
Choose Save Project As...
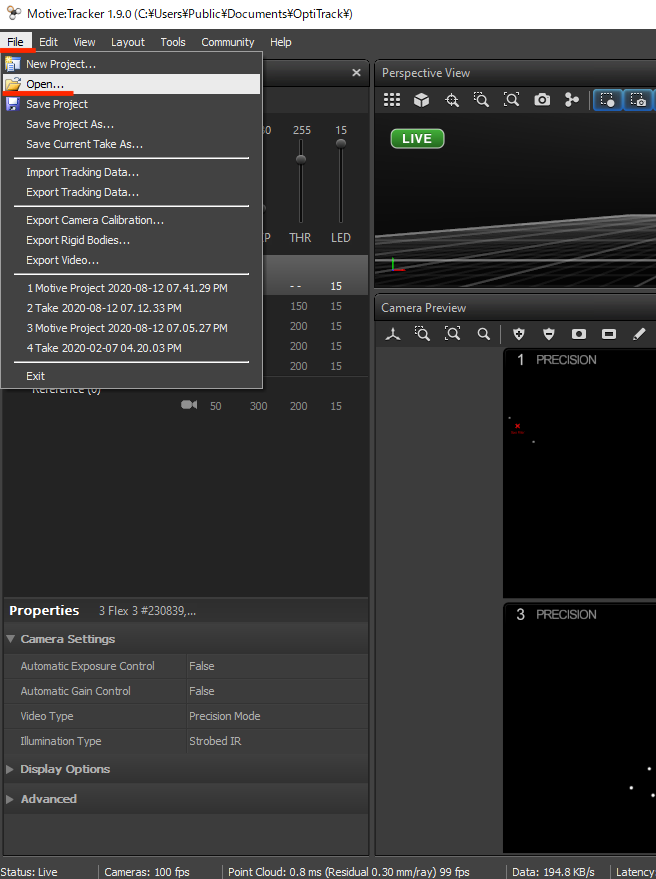[132, 124]
